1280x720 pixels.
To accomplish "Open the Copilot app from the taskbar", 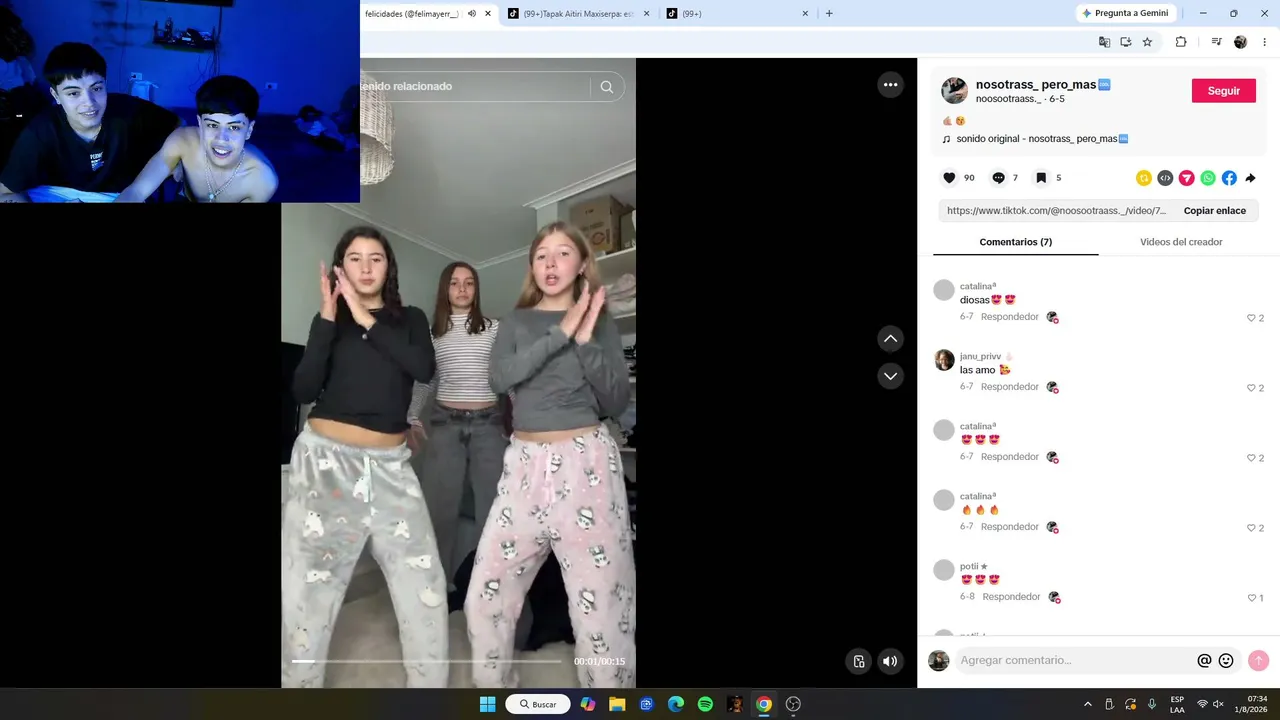I will click(x=588, y=704).
